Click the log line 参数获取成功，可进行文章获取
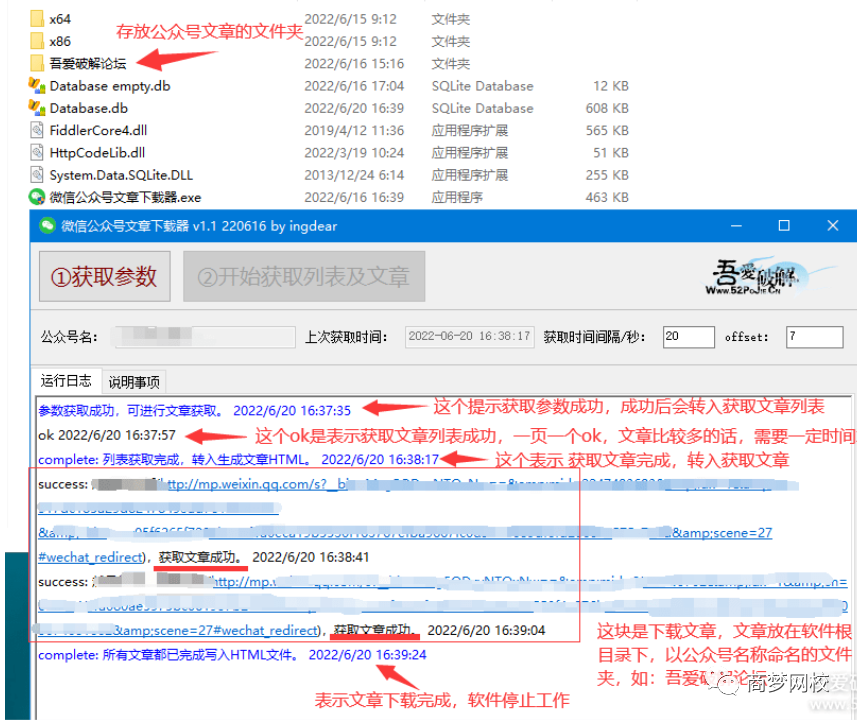The height and width of the screenshot is (720, 857). (195, 411)
